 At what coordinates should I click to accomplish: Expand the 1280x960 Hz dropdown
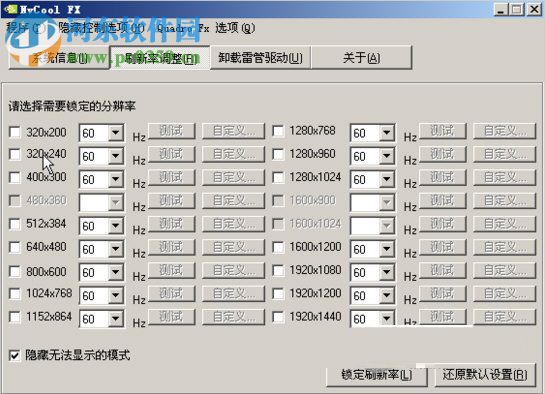click(x=387, y=156)
